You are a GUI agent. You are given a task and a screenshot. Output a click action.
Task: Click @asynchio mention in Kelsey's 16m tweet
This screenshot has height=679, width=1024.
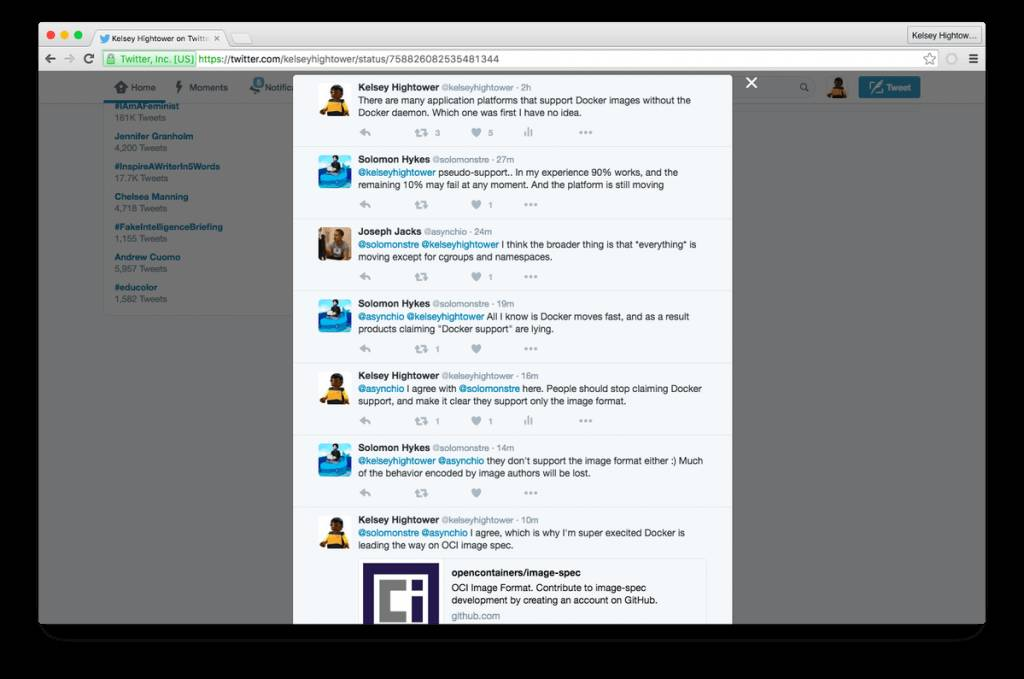[381, 388]
